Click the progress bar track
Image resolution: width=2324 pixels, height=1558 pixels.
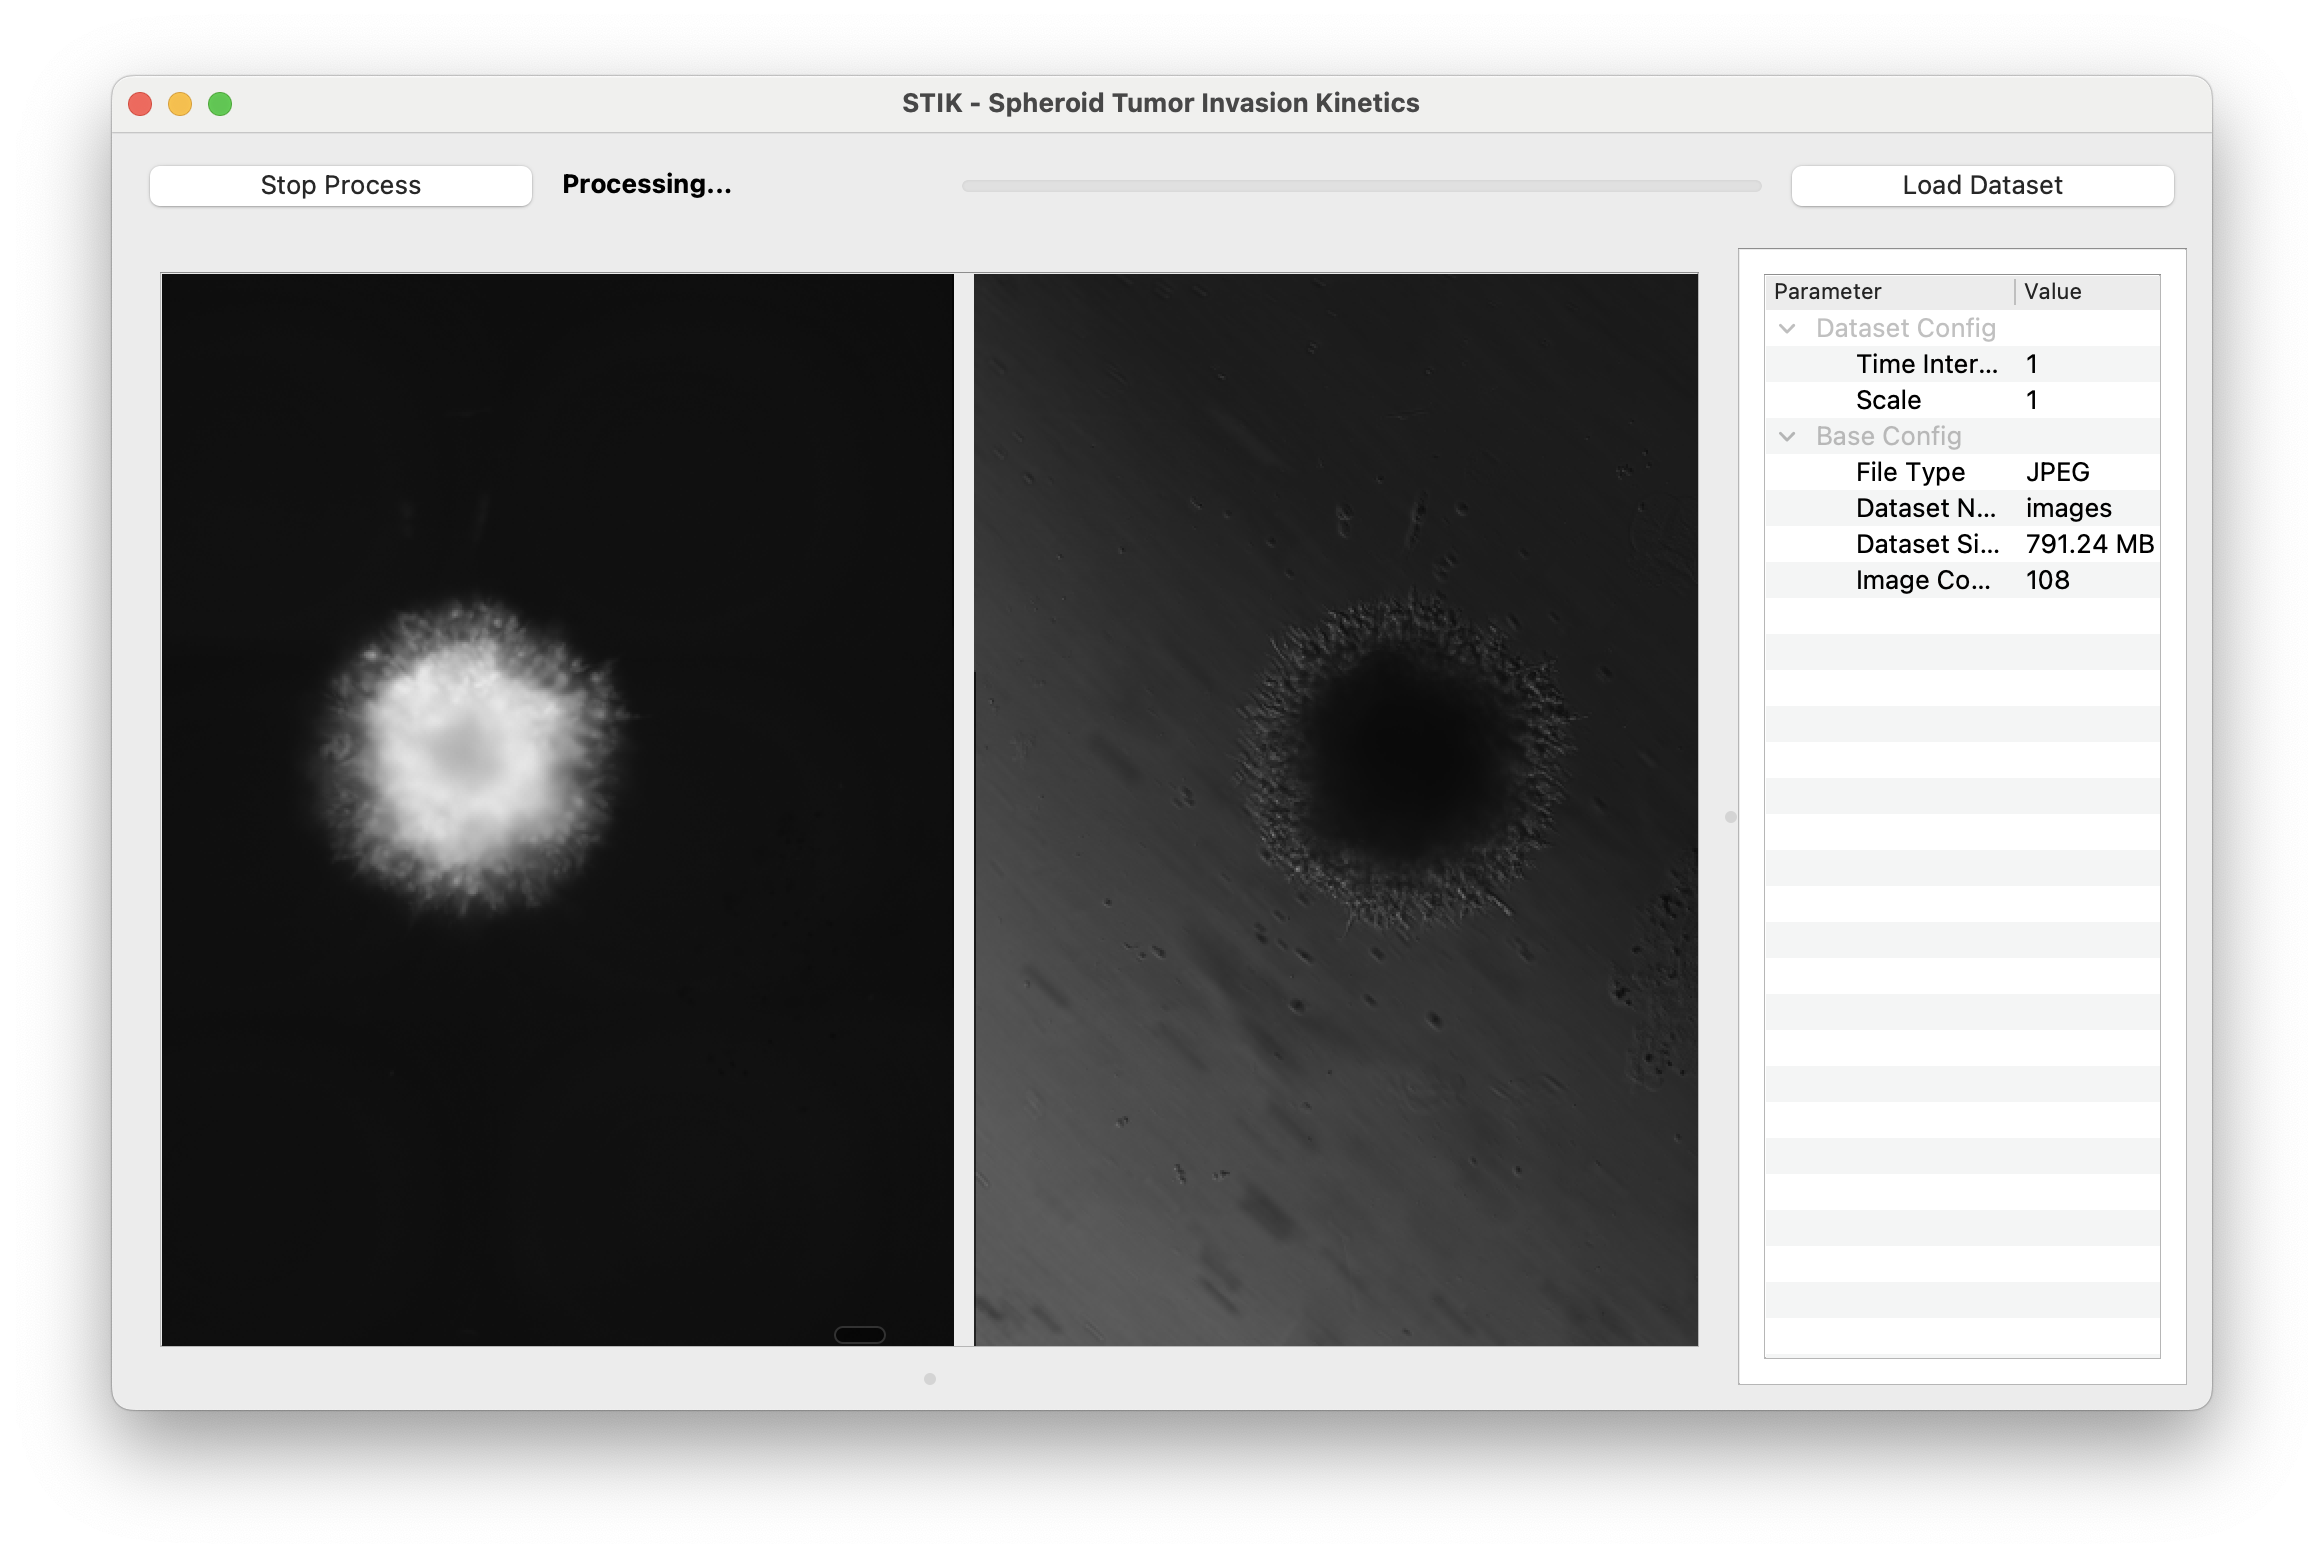[1360, 186]
